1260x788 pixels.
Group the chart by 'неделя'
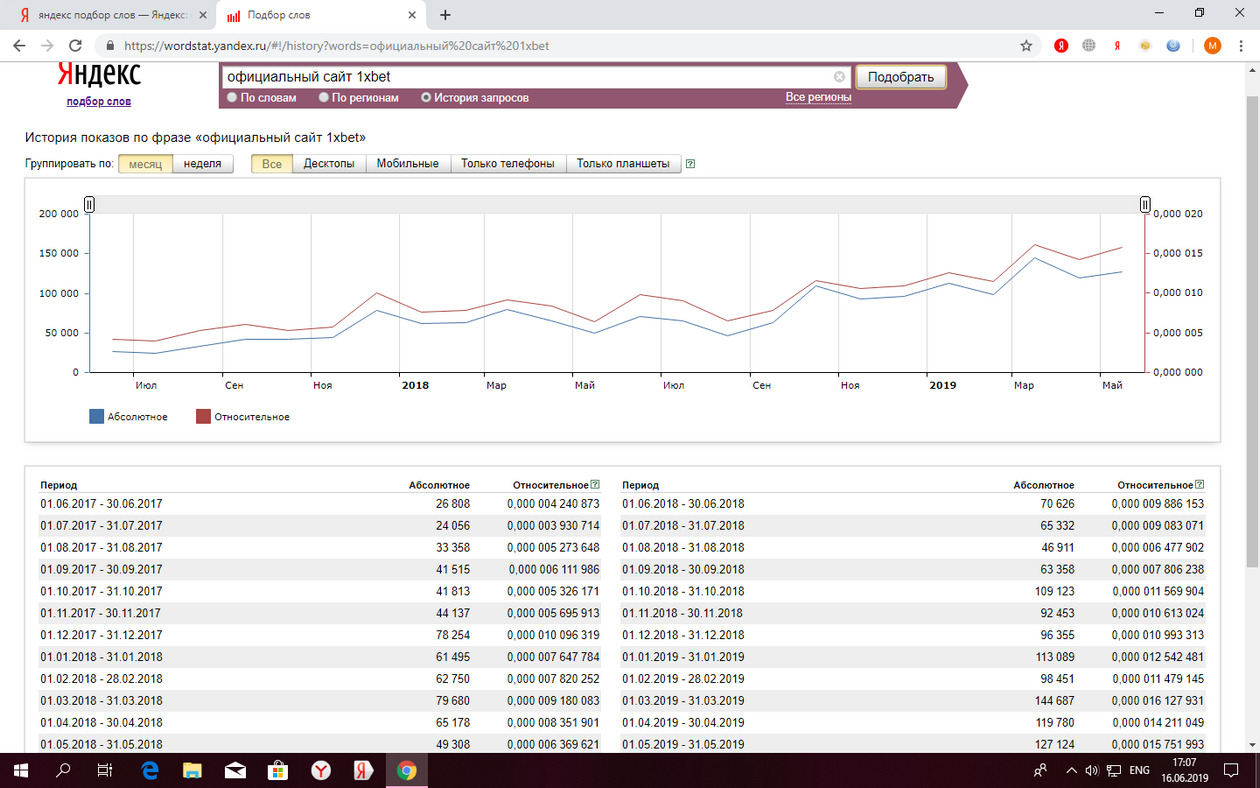(x=203, y=164)
